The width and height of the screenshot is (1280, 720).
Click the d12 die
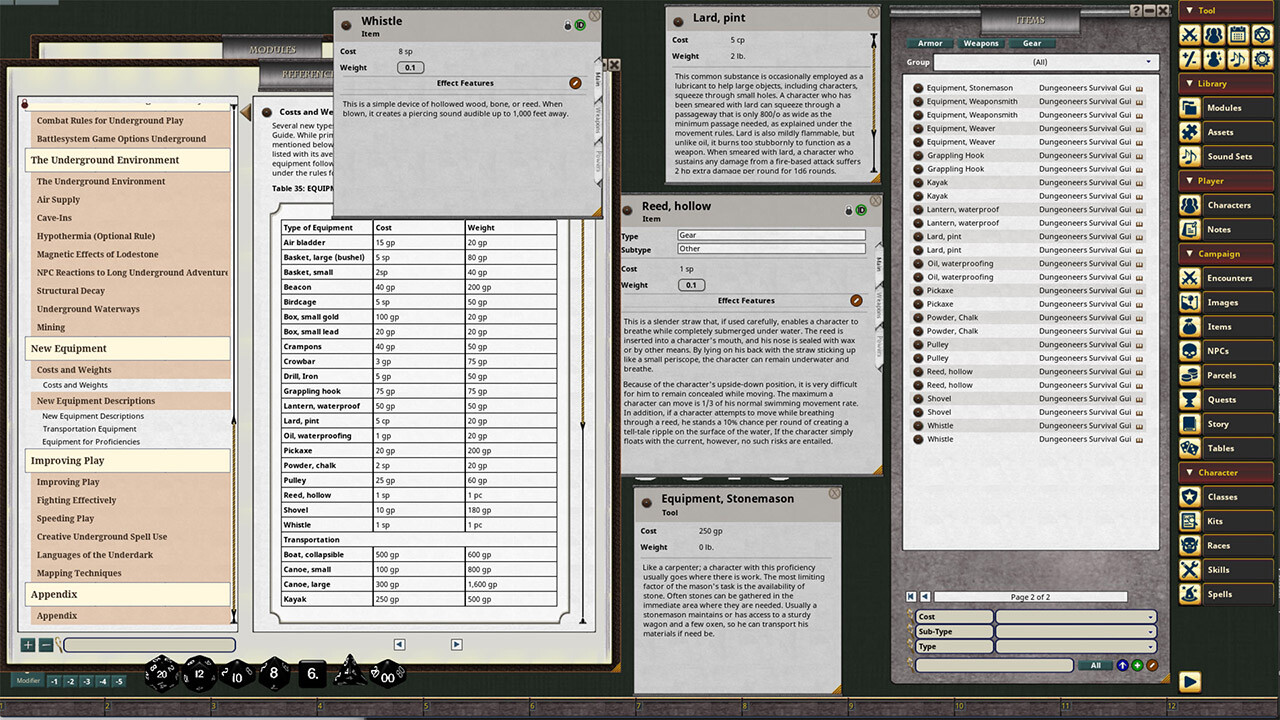click(199, 674)
